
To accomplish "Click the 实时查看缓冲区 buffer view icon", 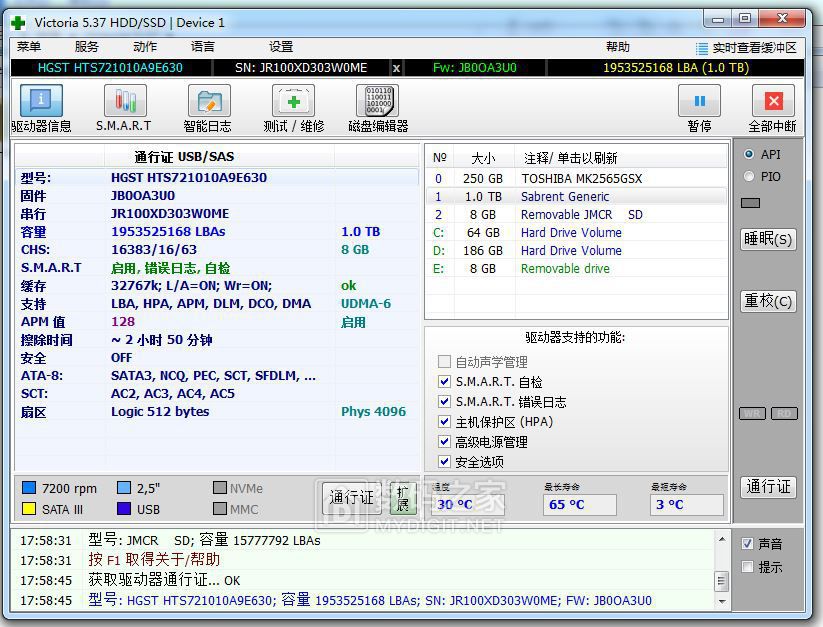I will 702,48.
